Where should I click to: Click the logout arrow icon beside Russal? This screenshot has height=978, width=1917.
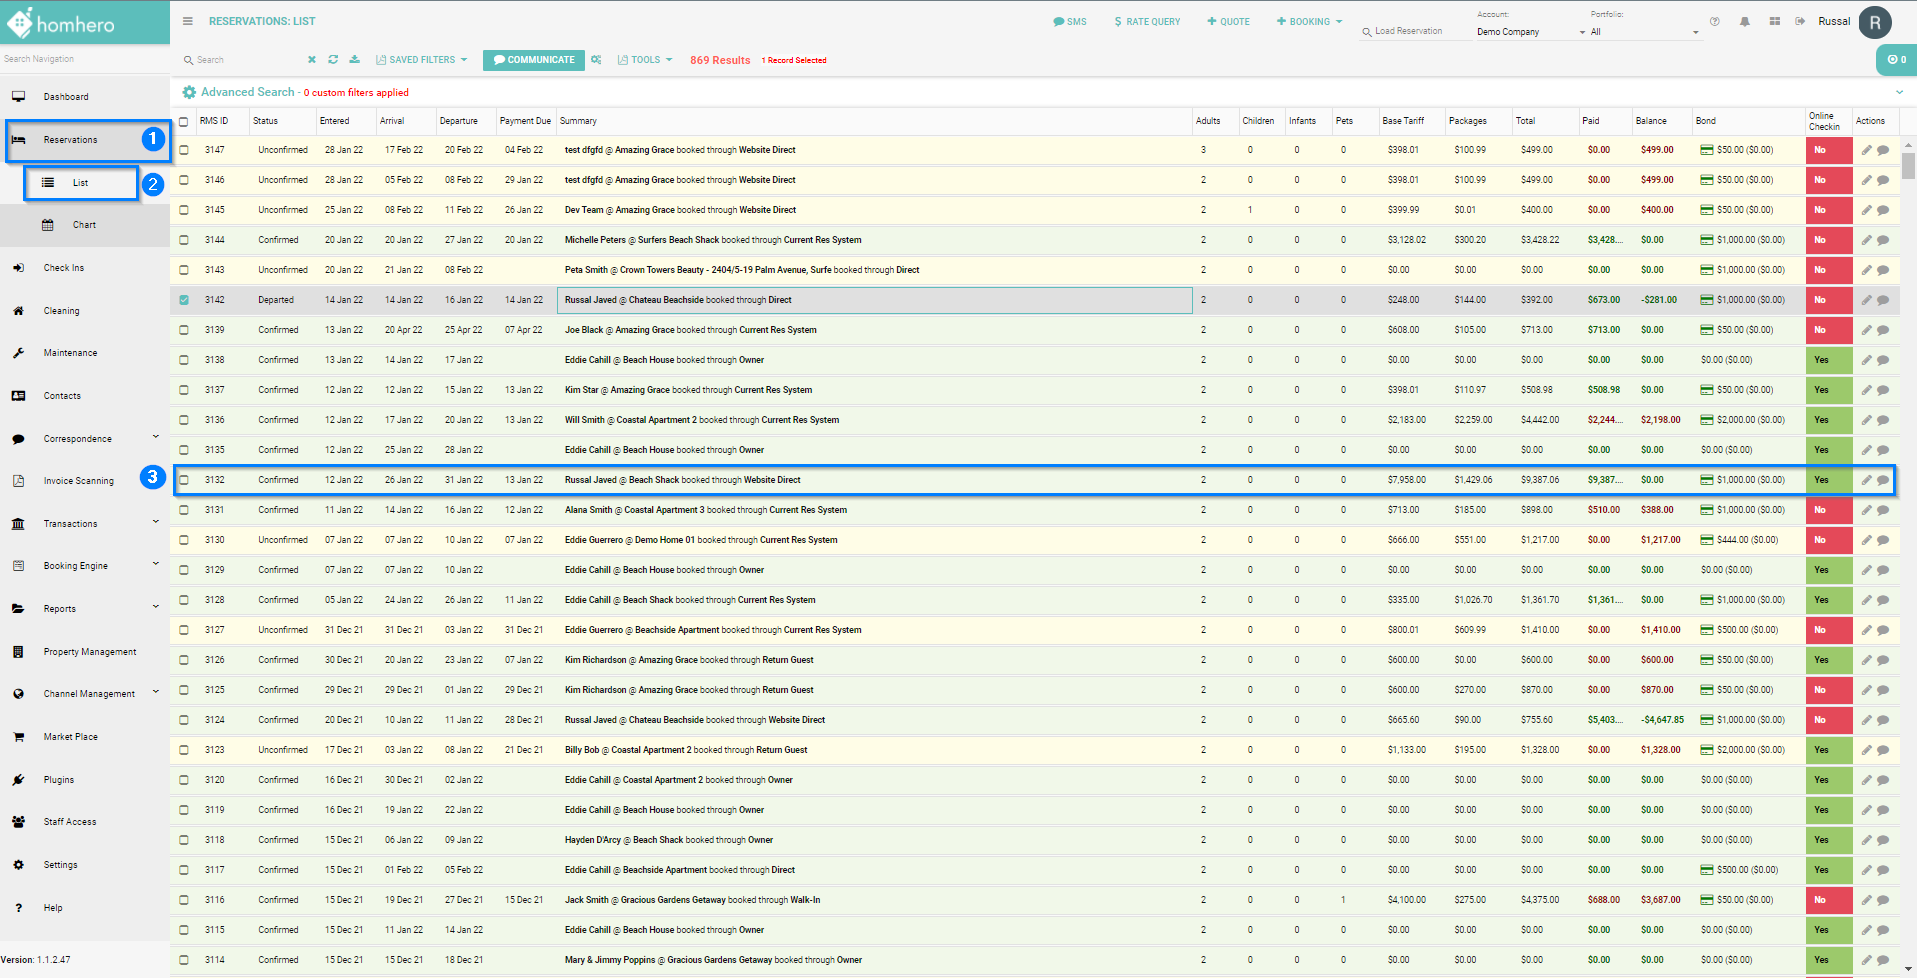[x=1800, y=21]
